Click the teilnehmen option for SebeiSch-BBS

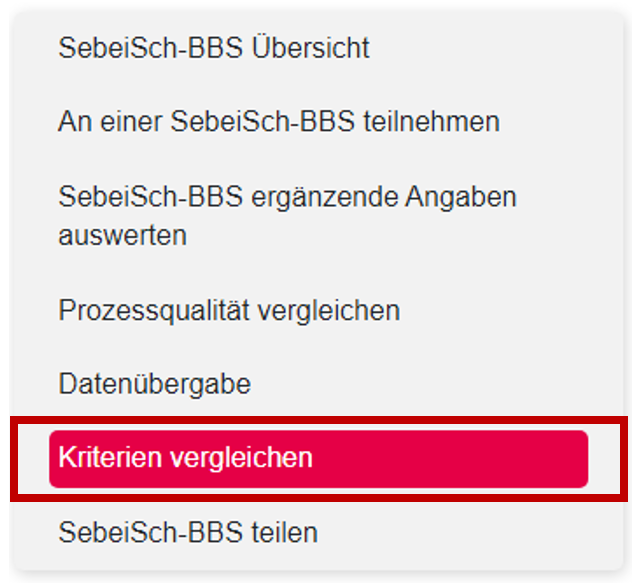279,122
